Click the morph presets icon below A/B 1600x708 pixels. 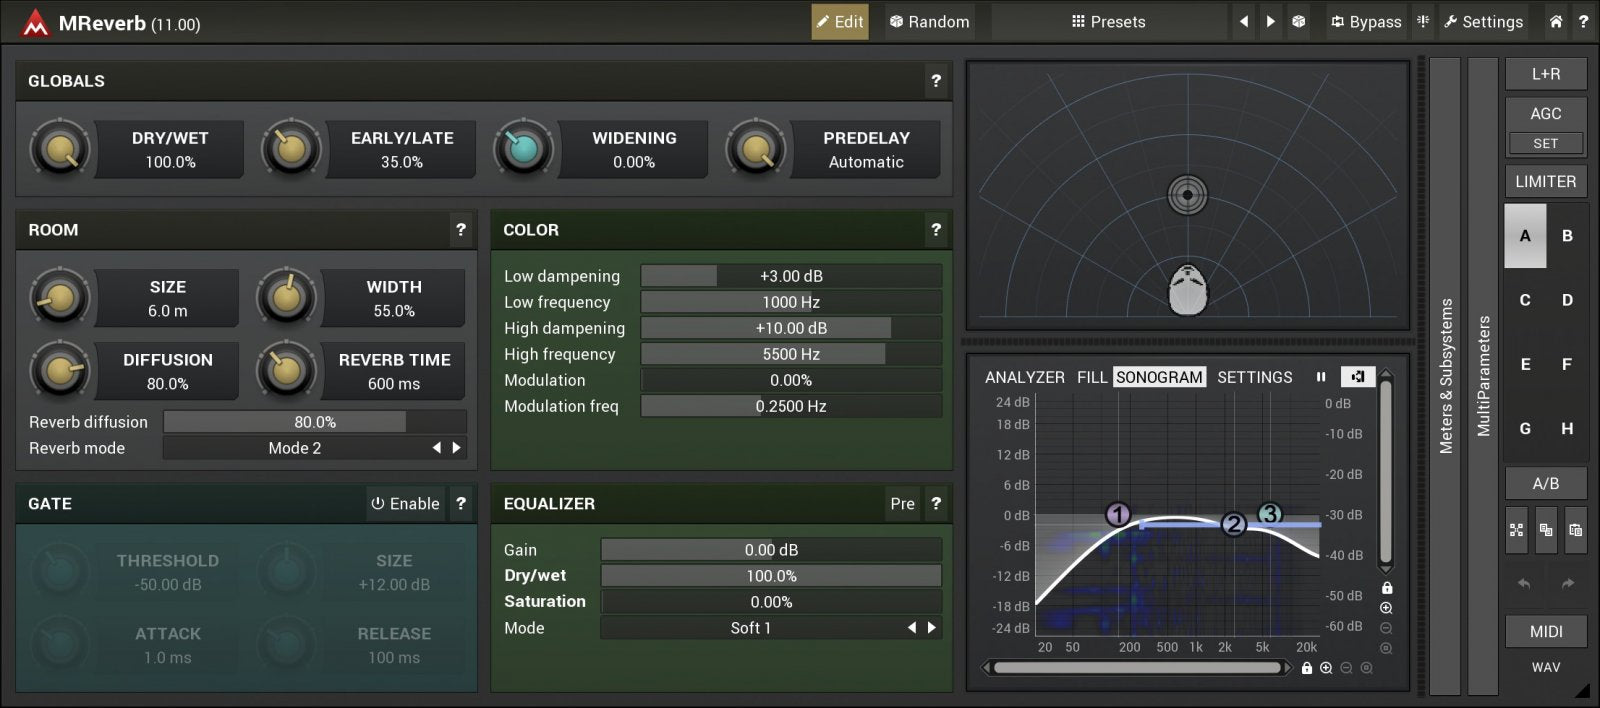[1517, 530]
